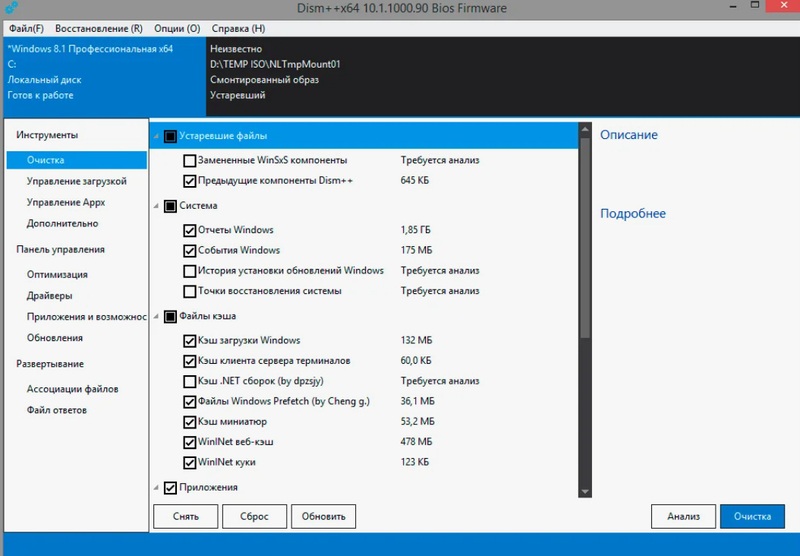Check the Кэш .NET сборок option

click(x=190, y=381)
